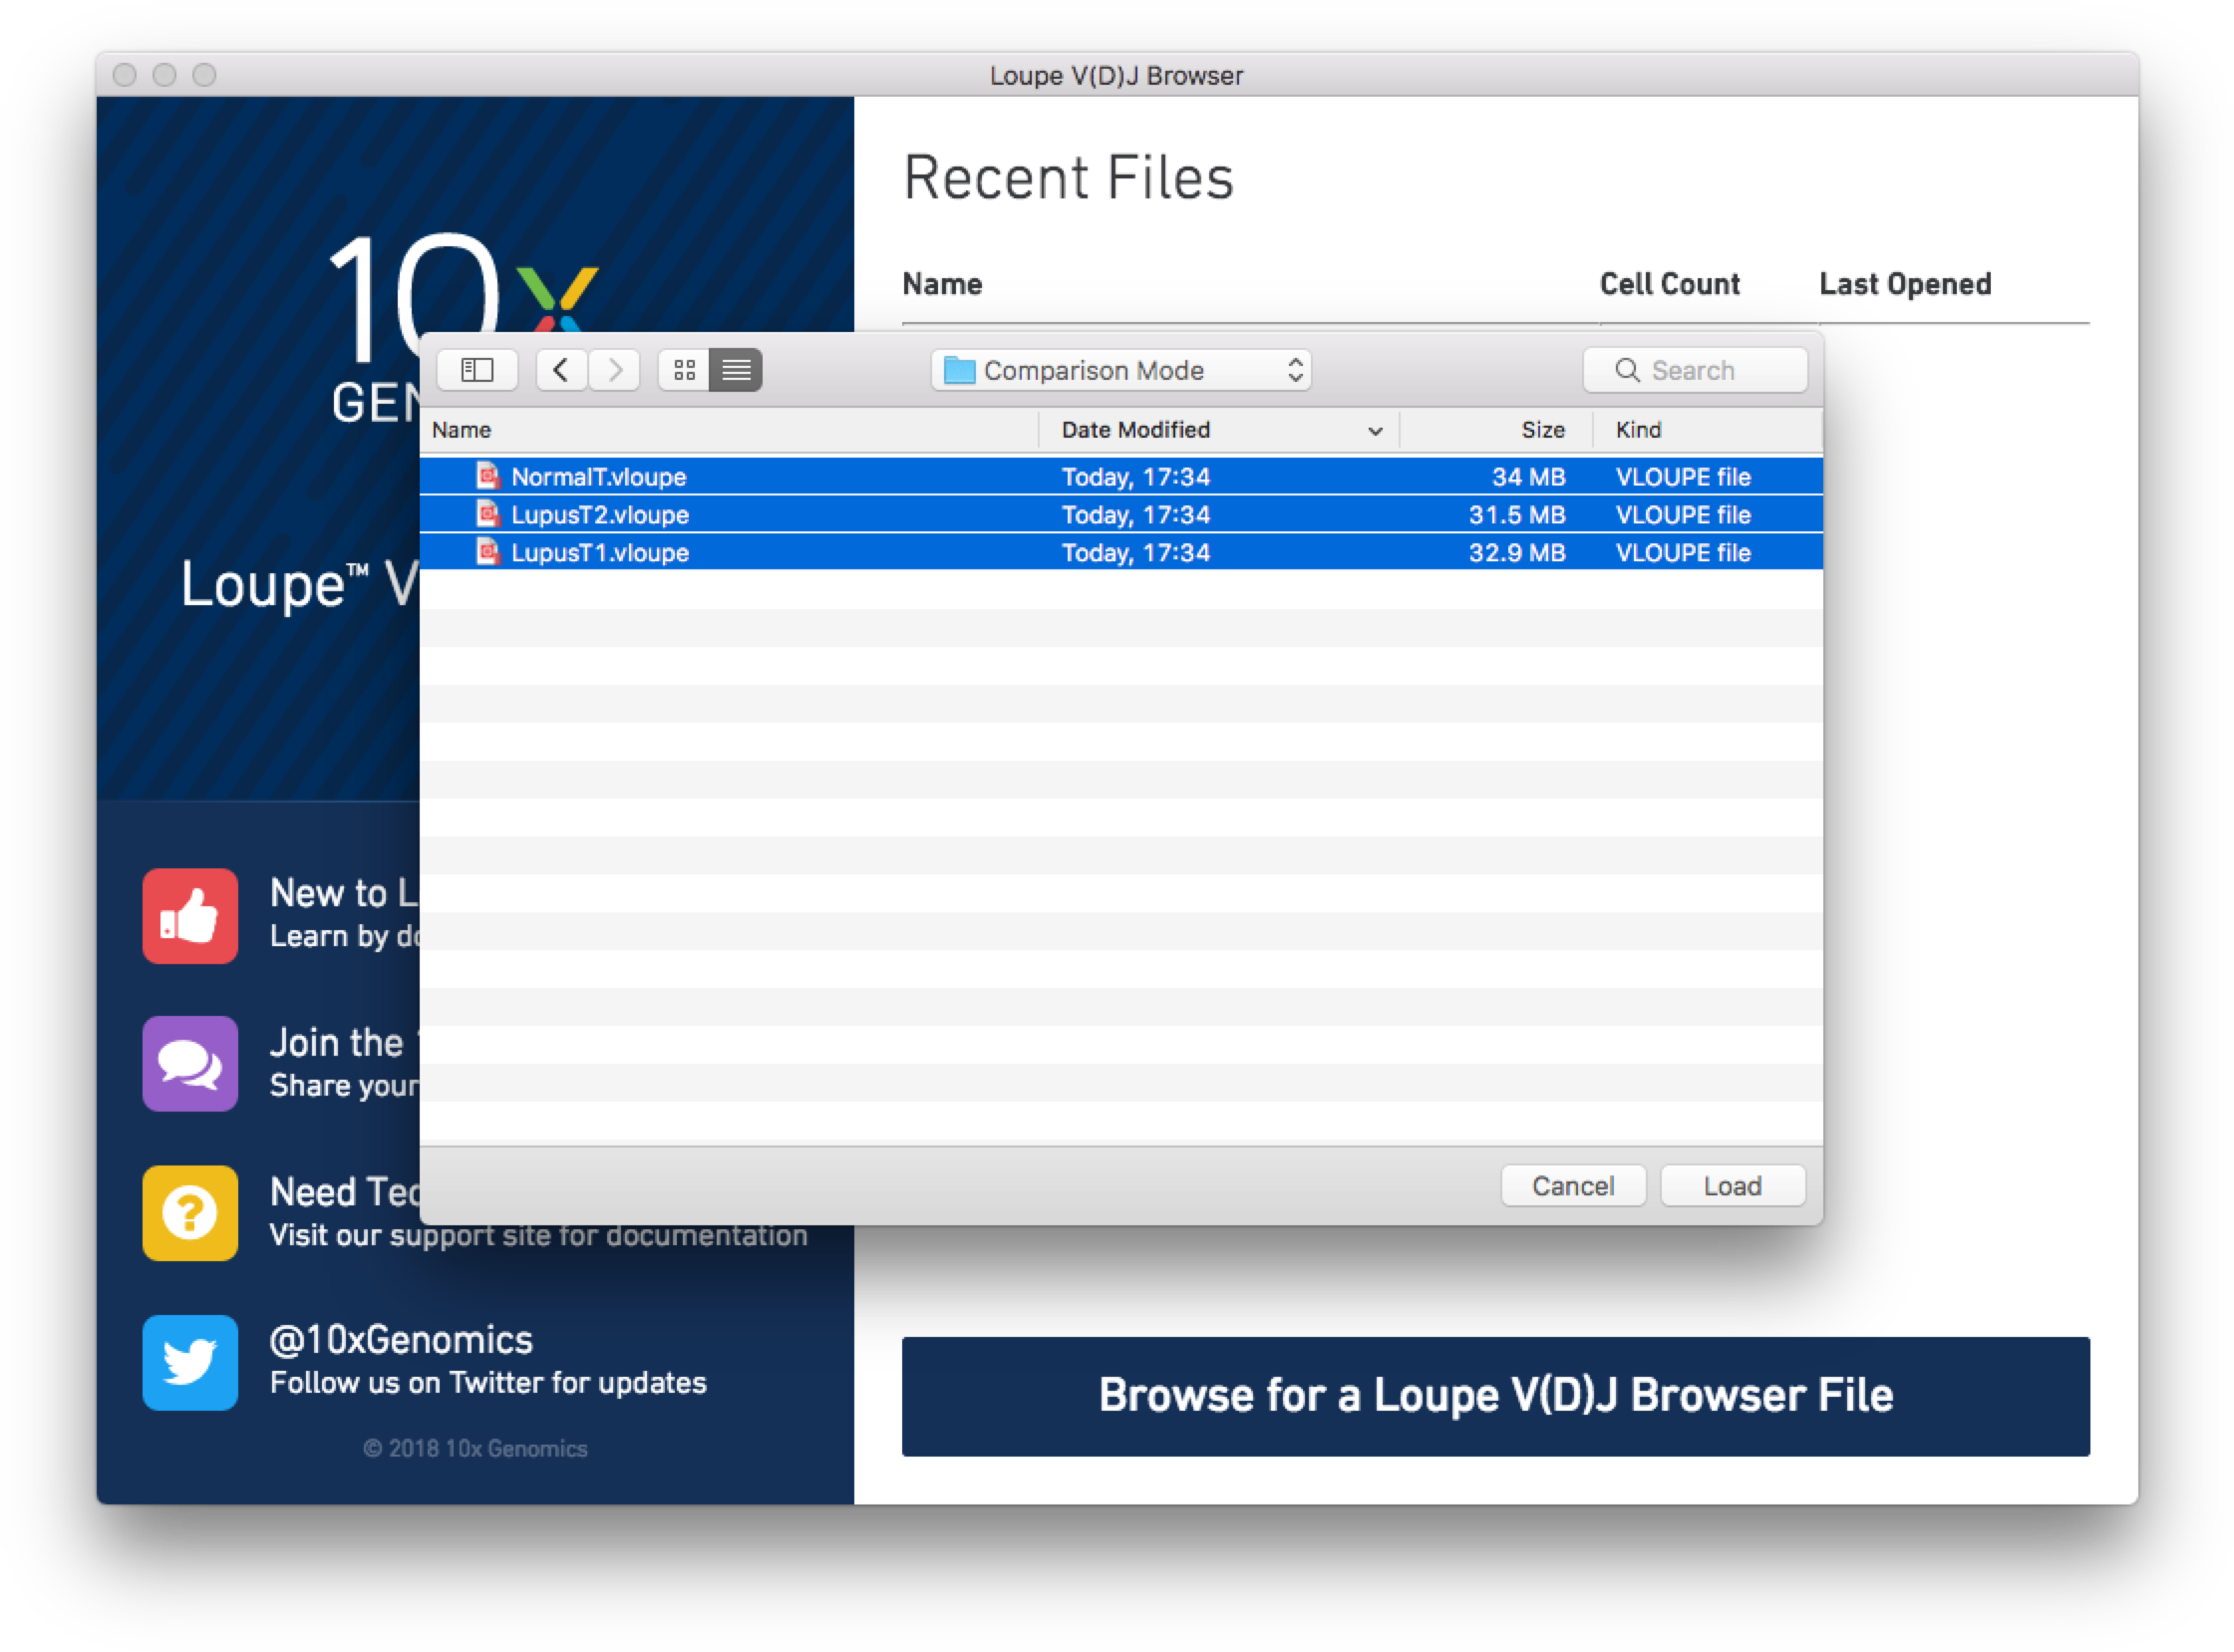Toggle the Date Modified sort chevron
This screenshot has height=1652, width=2234.
pyautogui.click(x=1374, y=430)
